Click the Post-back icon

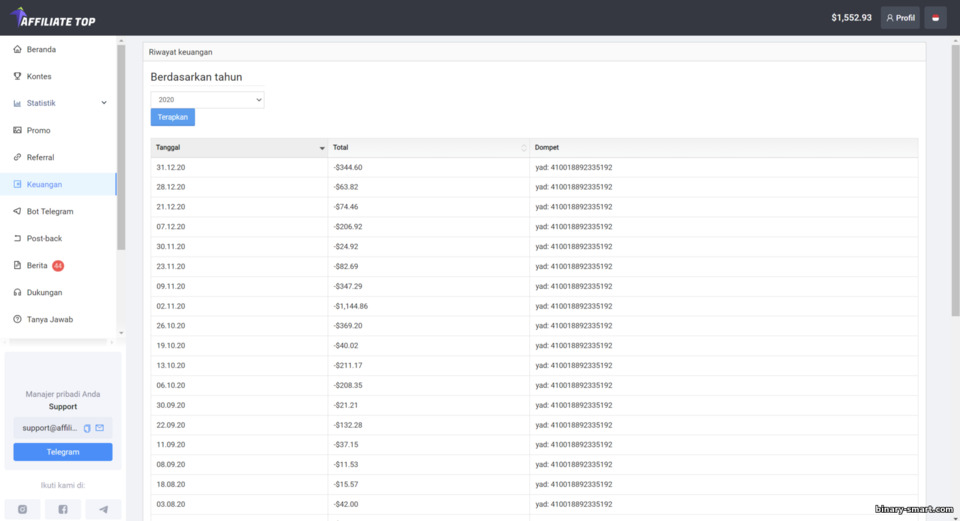click(x=17, y=238)
